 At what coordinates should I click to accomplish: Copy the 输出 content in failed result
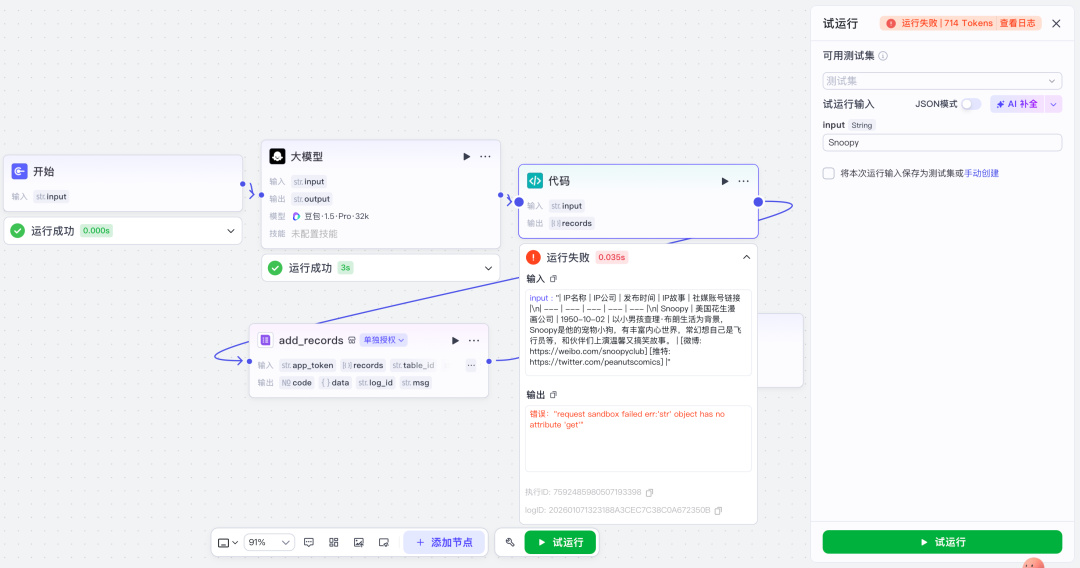click(553, 395)
